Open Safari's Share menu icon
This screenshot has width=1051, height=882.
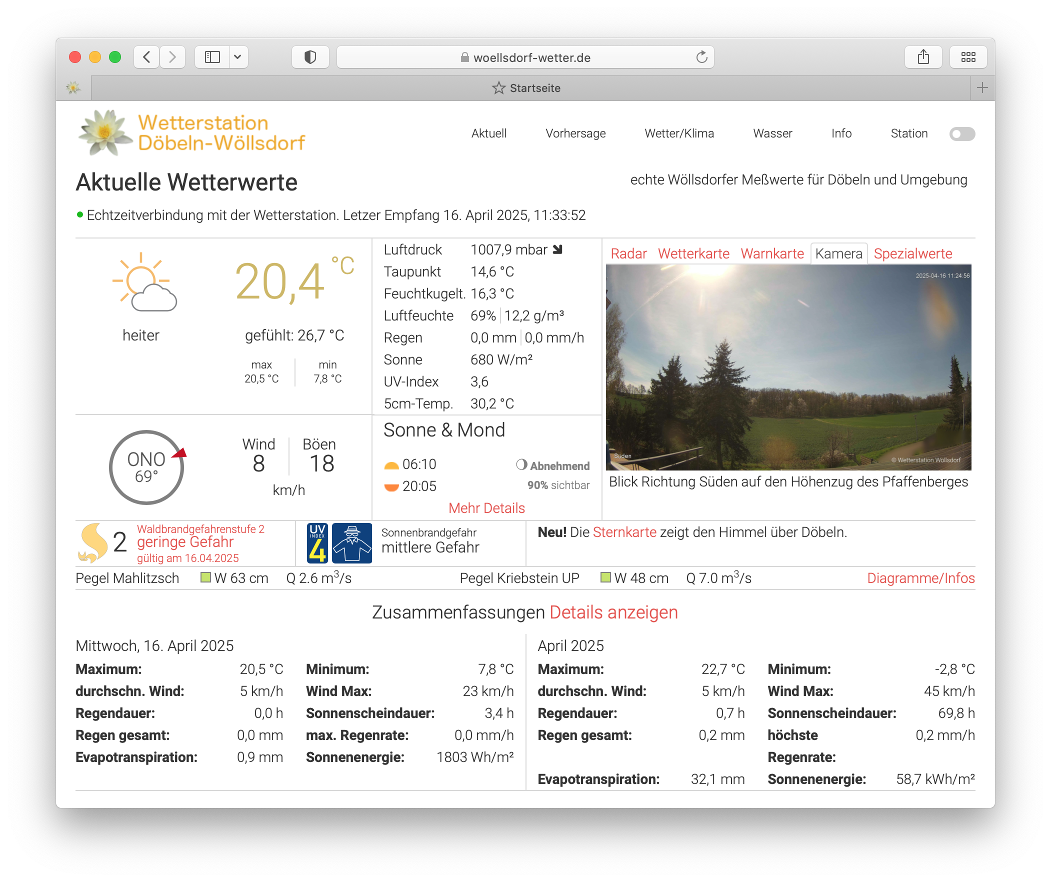(x=923, y=57)
